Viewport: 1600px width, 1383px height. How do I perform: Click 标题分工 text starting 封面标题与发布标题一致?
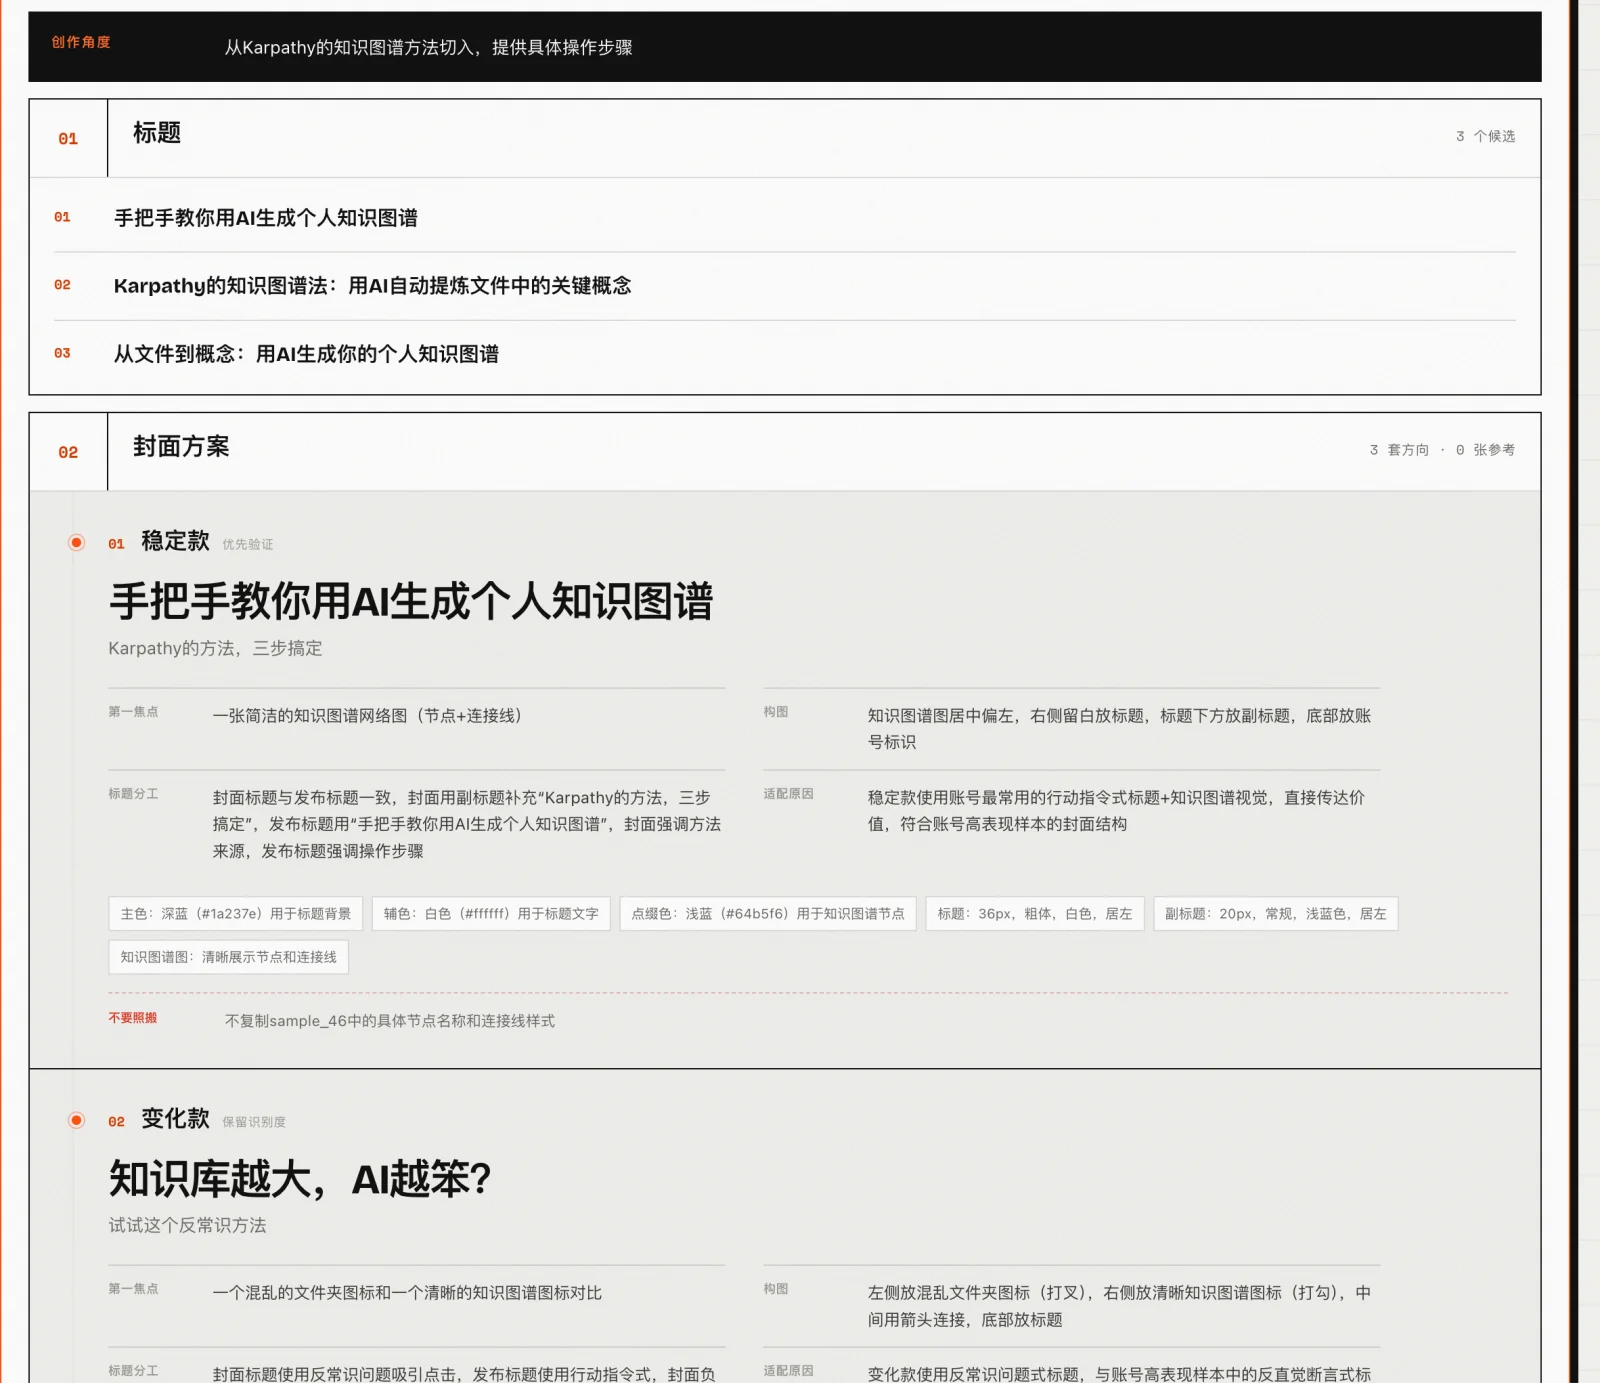[x=467, y=824]
